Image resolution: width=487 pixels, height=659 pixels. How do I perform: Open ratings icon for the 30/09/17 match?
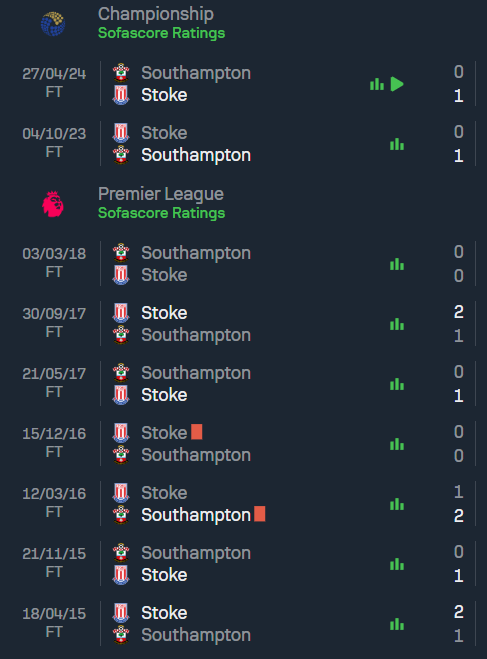click(397, 324)
